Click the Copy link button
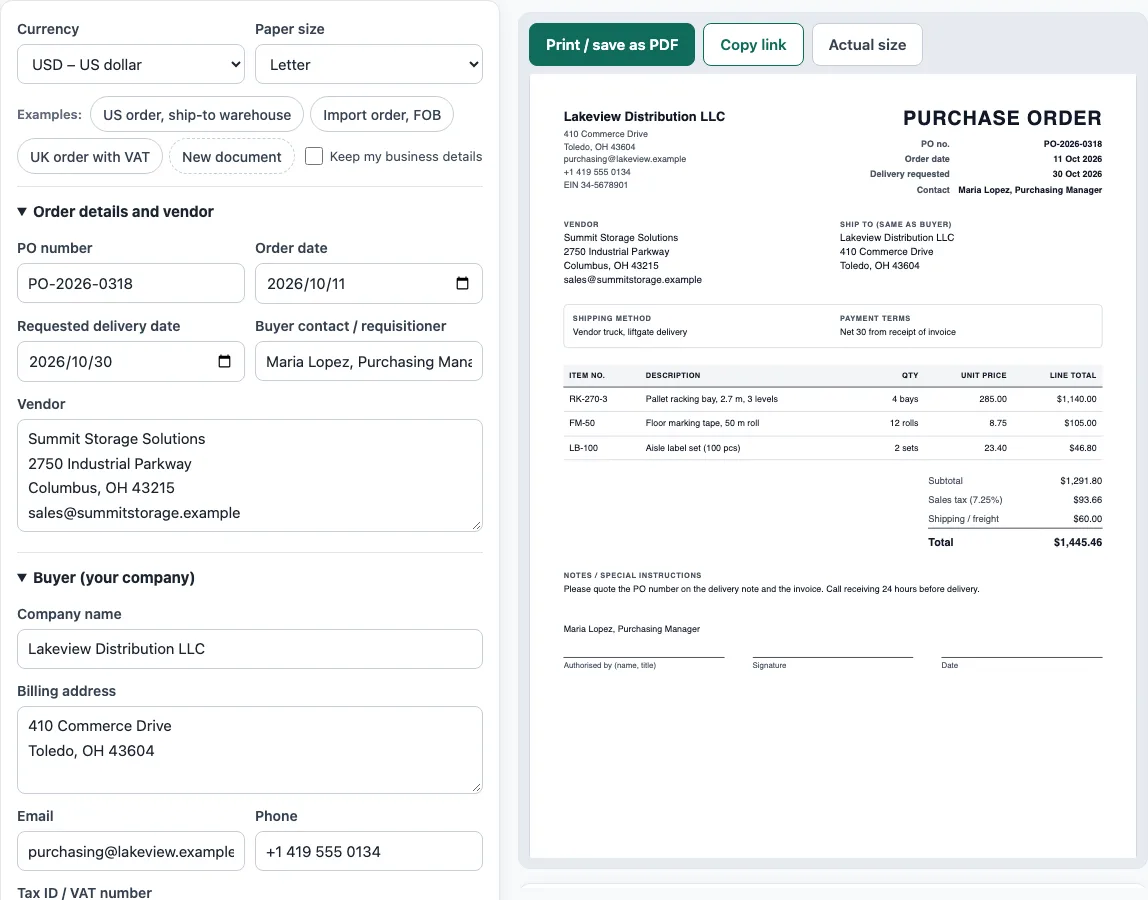 [753, 45]
